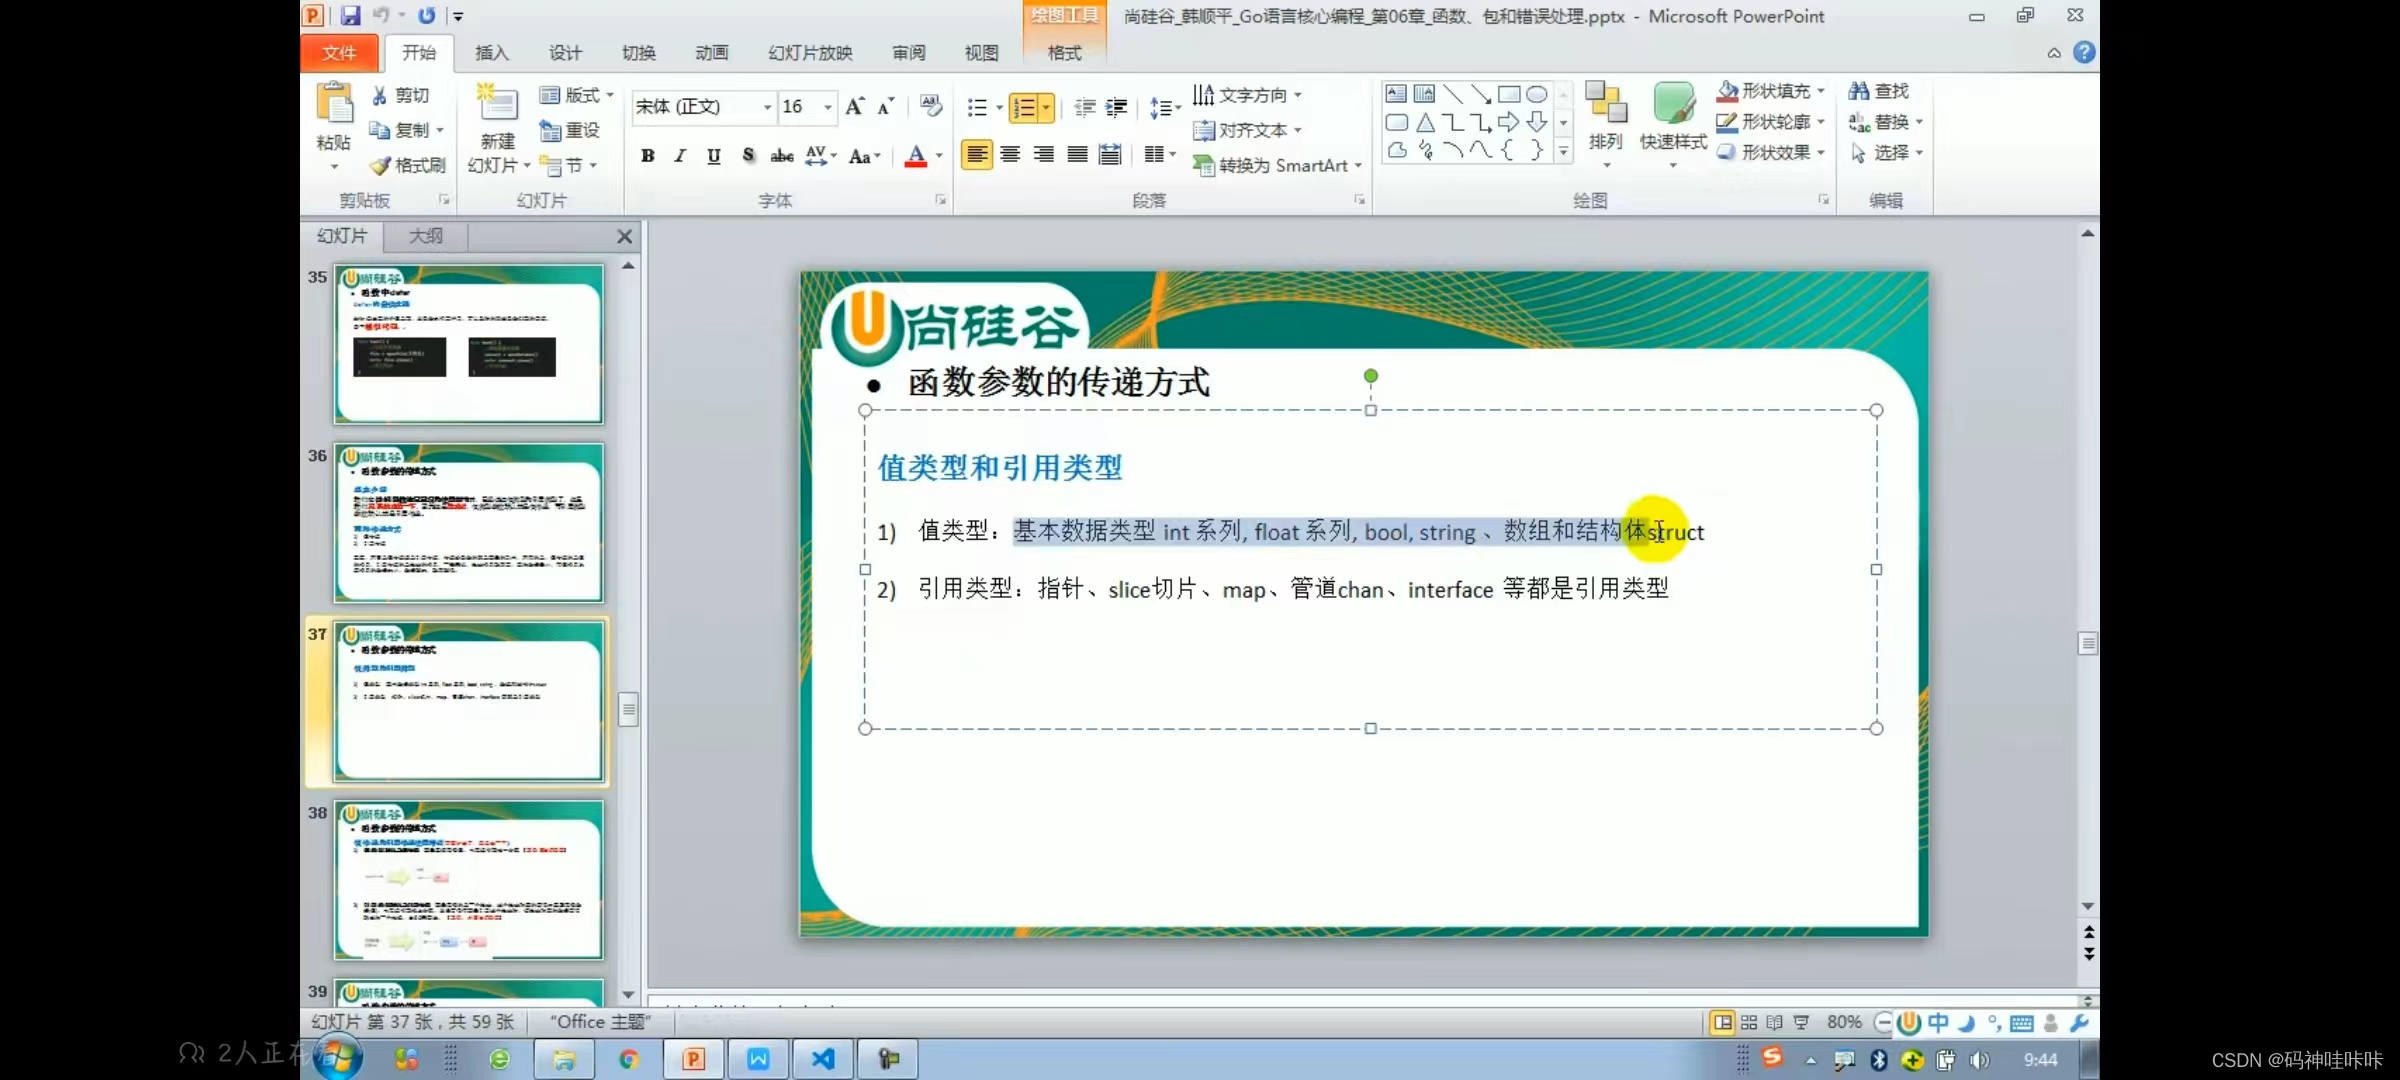Viewport: 2400px width, 1080px height.
Task: Open PowerPoint Help question mark
Action: pyautogui.click(x=2084, y=52)
